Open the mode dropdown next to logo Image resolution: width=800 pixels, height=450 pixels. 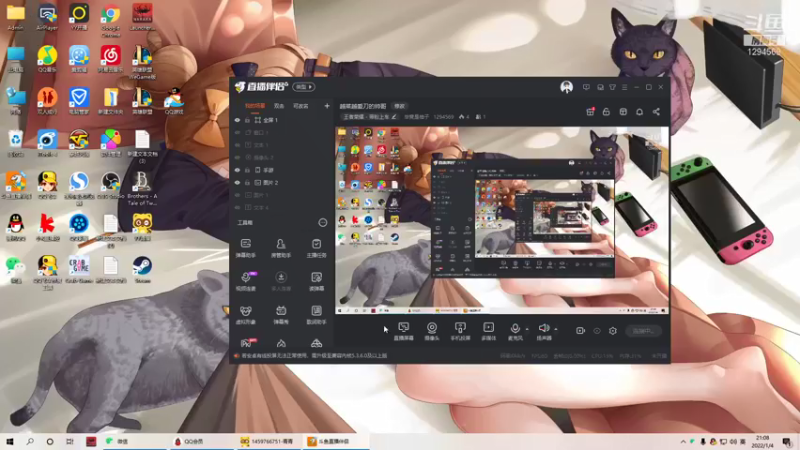click(304, 87)
